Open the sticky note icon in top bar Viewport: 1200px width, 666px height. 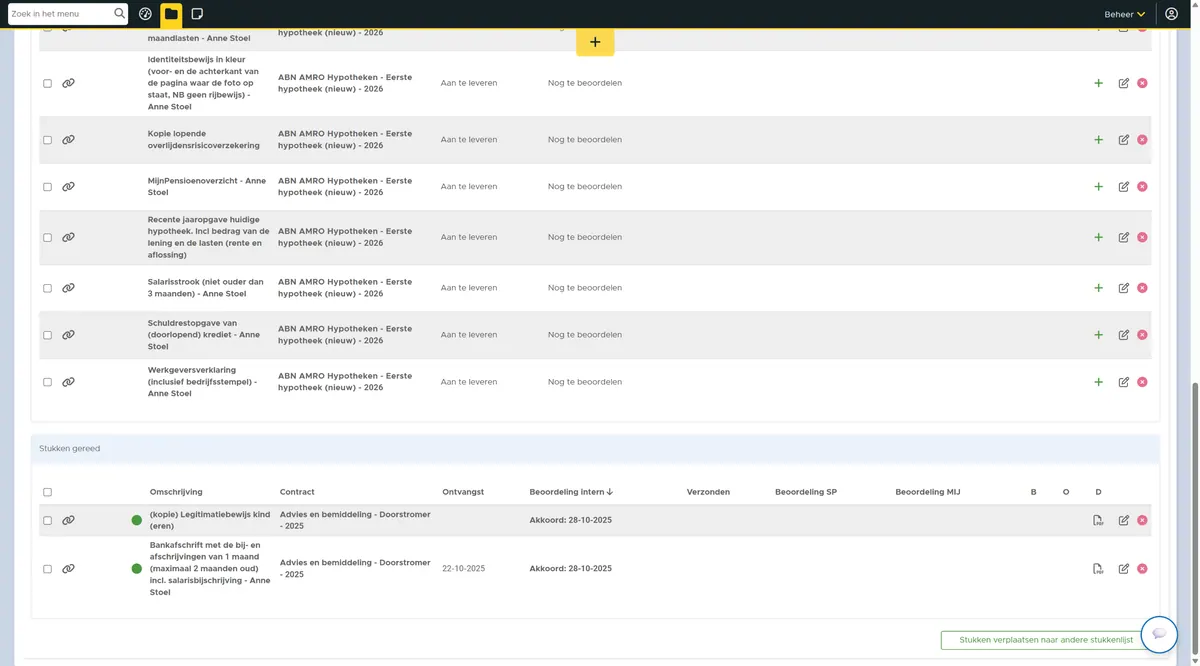[x=197, y=14]
